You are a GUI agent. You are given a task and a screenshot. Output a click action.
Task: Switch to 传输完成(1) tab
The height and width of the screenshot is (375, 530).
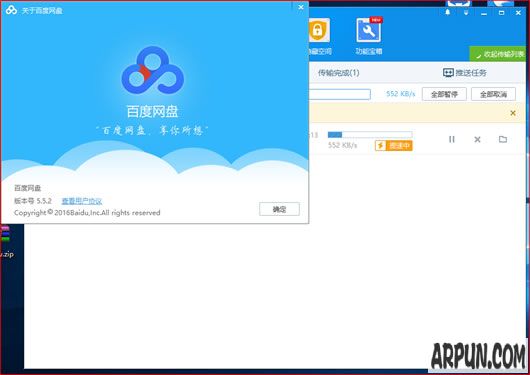click(338, 73)
